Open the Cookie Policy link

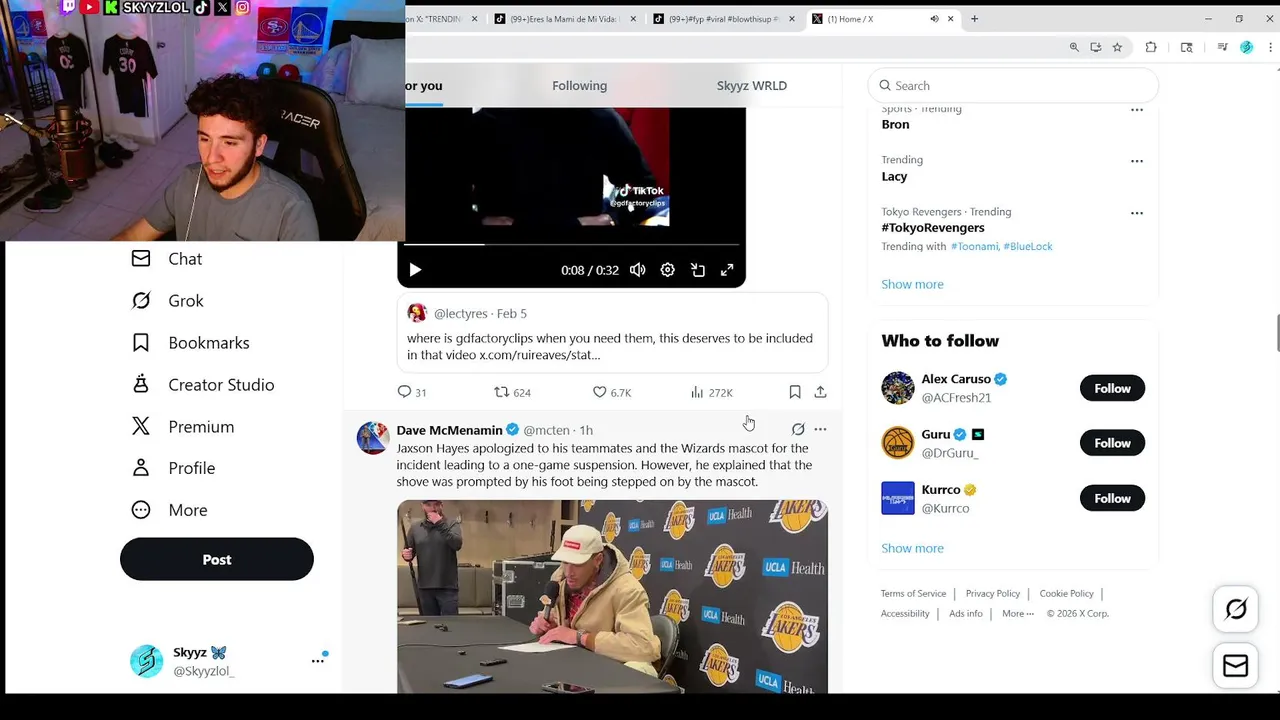pyautogui.click(x=1066, y=594)
